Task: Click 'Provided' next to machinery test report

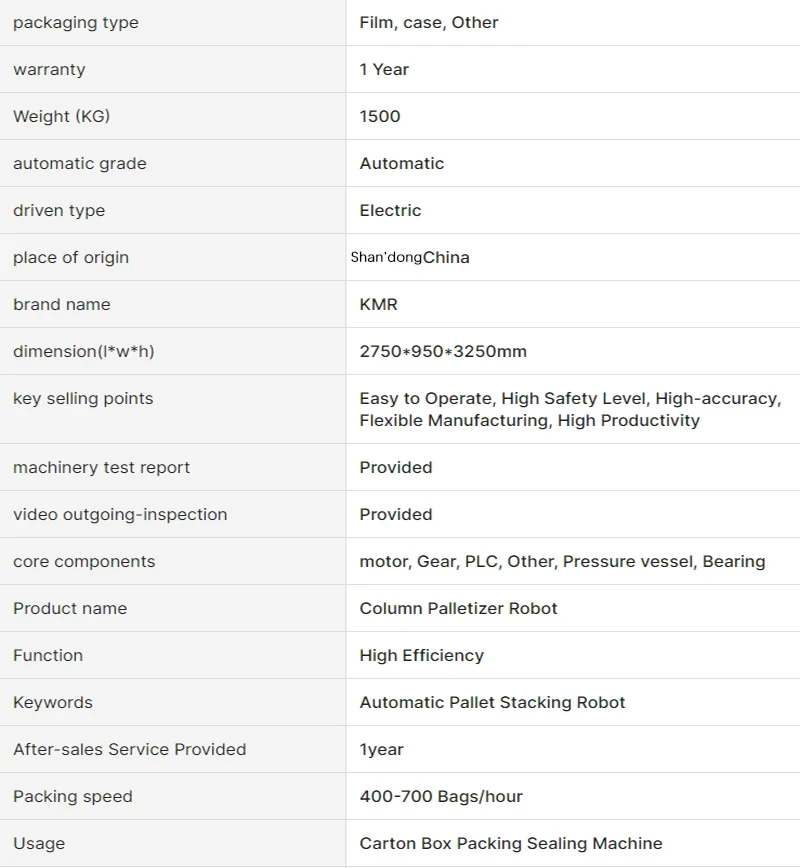Action: pos(396,467)
